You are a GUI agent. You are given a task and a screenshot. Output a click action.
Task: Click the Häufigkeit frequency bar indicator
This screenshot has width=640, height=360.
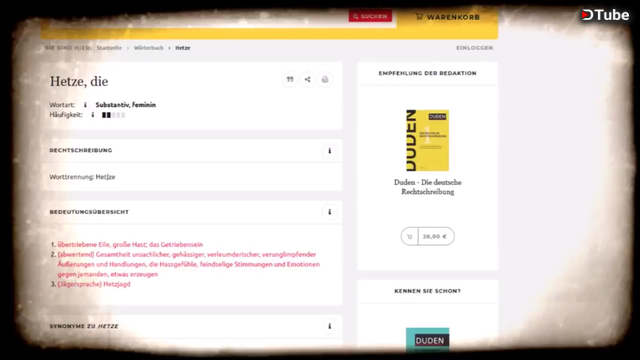click(x=113, y=115)
